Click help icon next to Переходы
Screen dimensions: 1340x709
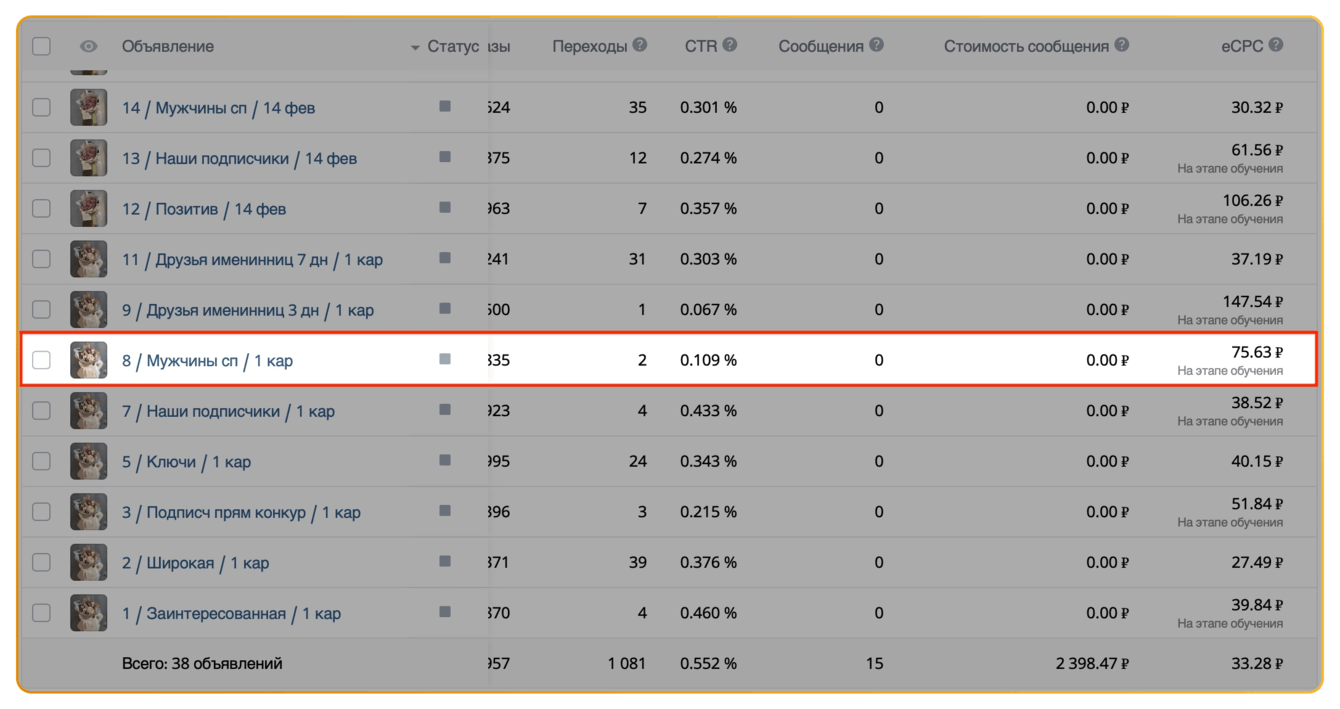point(640,45)
